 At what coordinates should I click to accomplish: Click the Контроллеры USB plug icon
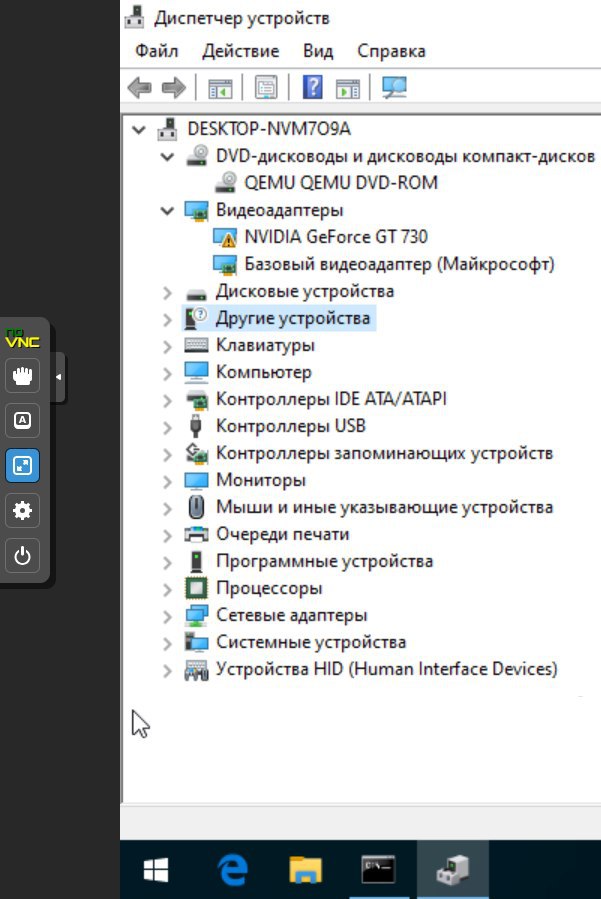point(196,426)
